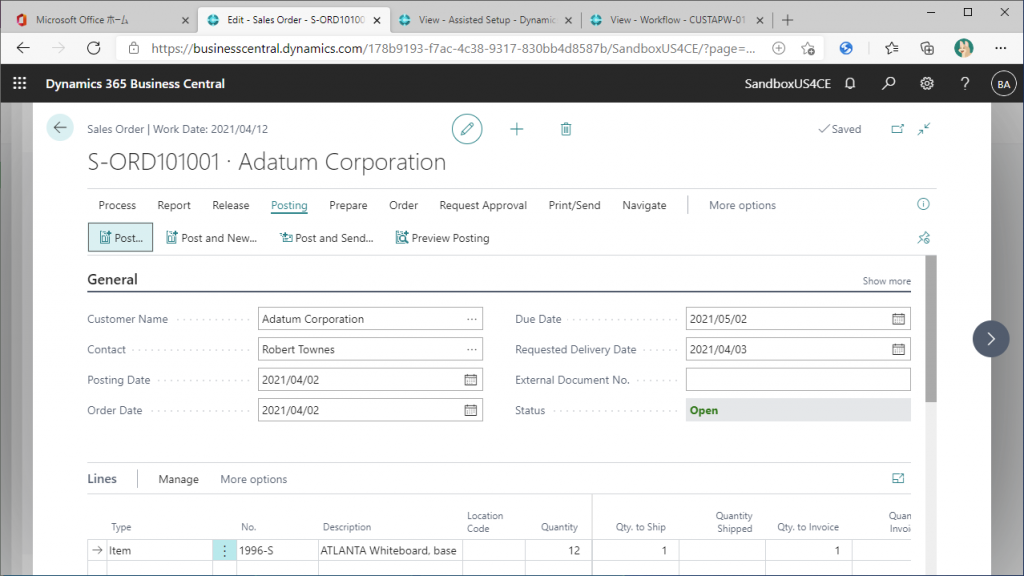Show more options for the 1996-S line

tap(224, 551)
